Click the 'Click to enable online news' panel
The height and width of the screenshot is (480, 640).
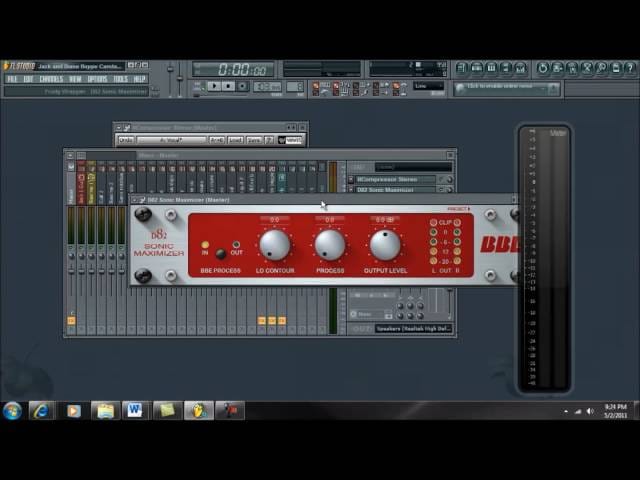point(507,89)
